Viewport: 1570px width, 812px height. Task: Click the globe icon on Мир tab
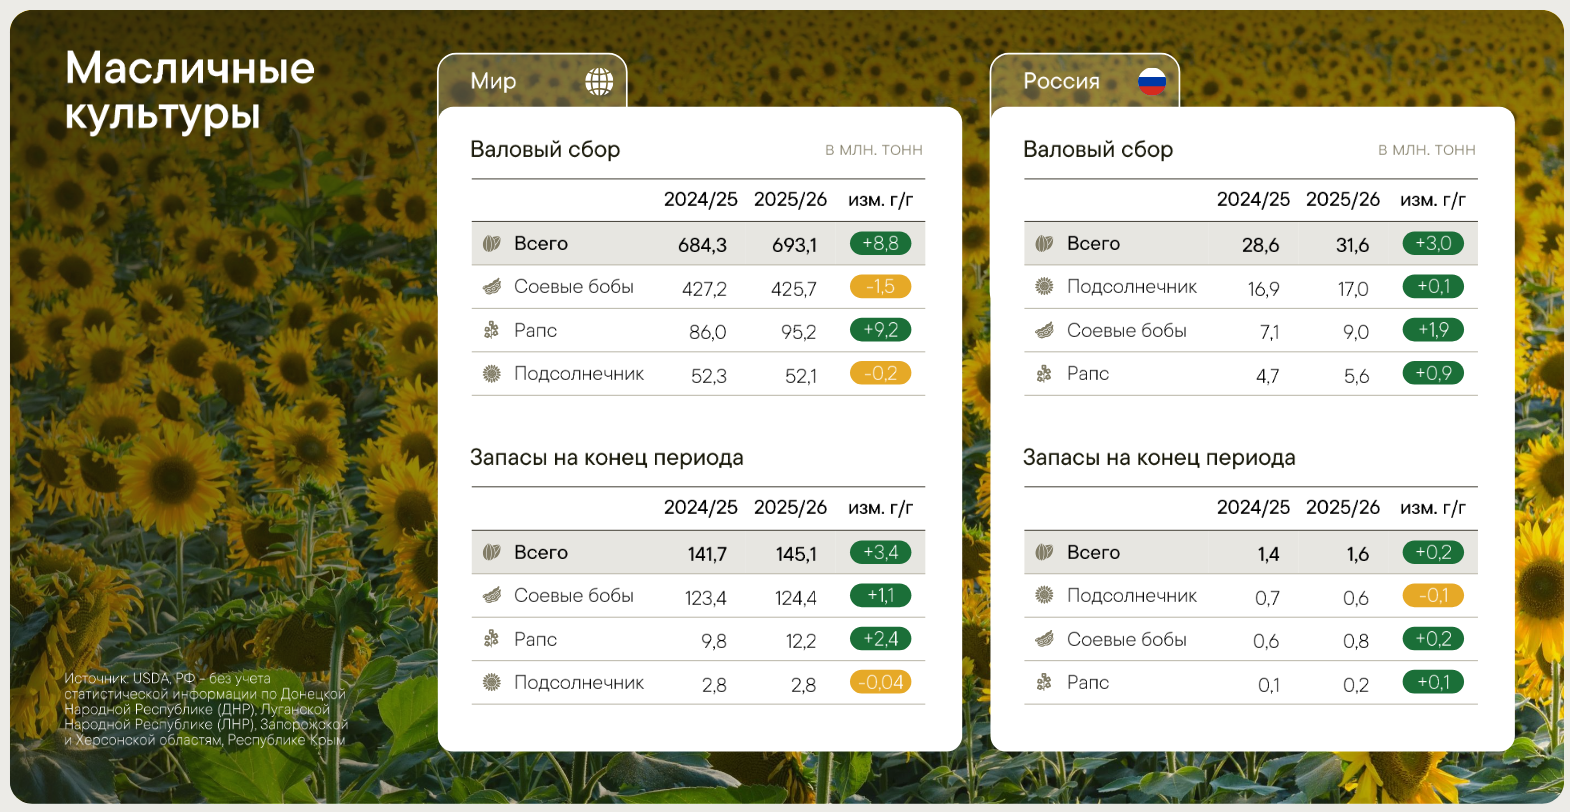(599, 82)
